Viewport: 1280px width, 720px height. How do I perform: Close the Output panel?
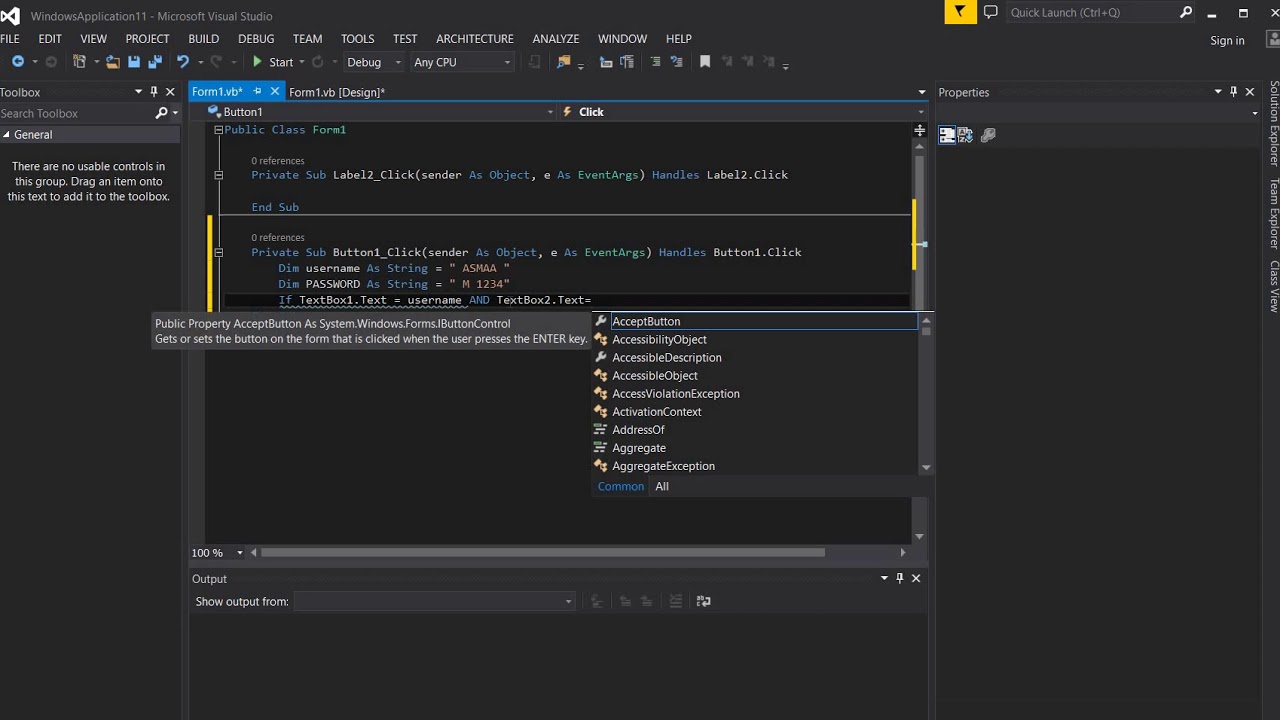point(916,578)
